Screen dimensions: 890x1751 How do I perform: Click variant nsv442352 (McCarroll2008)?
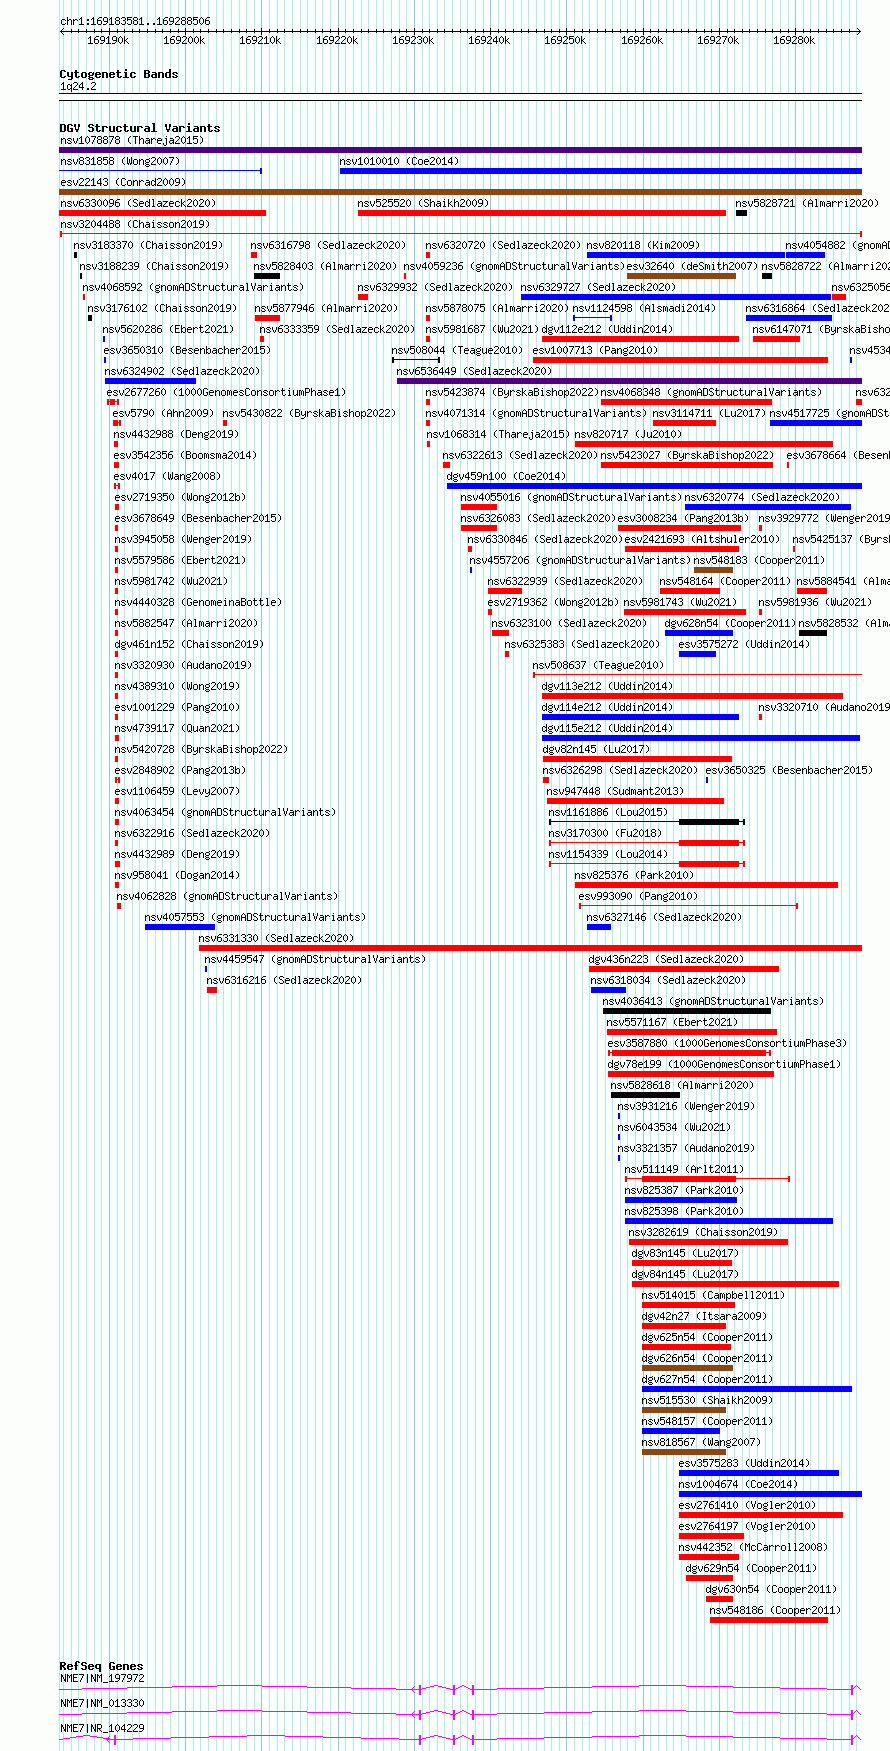[x=753, y=1547]
